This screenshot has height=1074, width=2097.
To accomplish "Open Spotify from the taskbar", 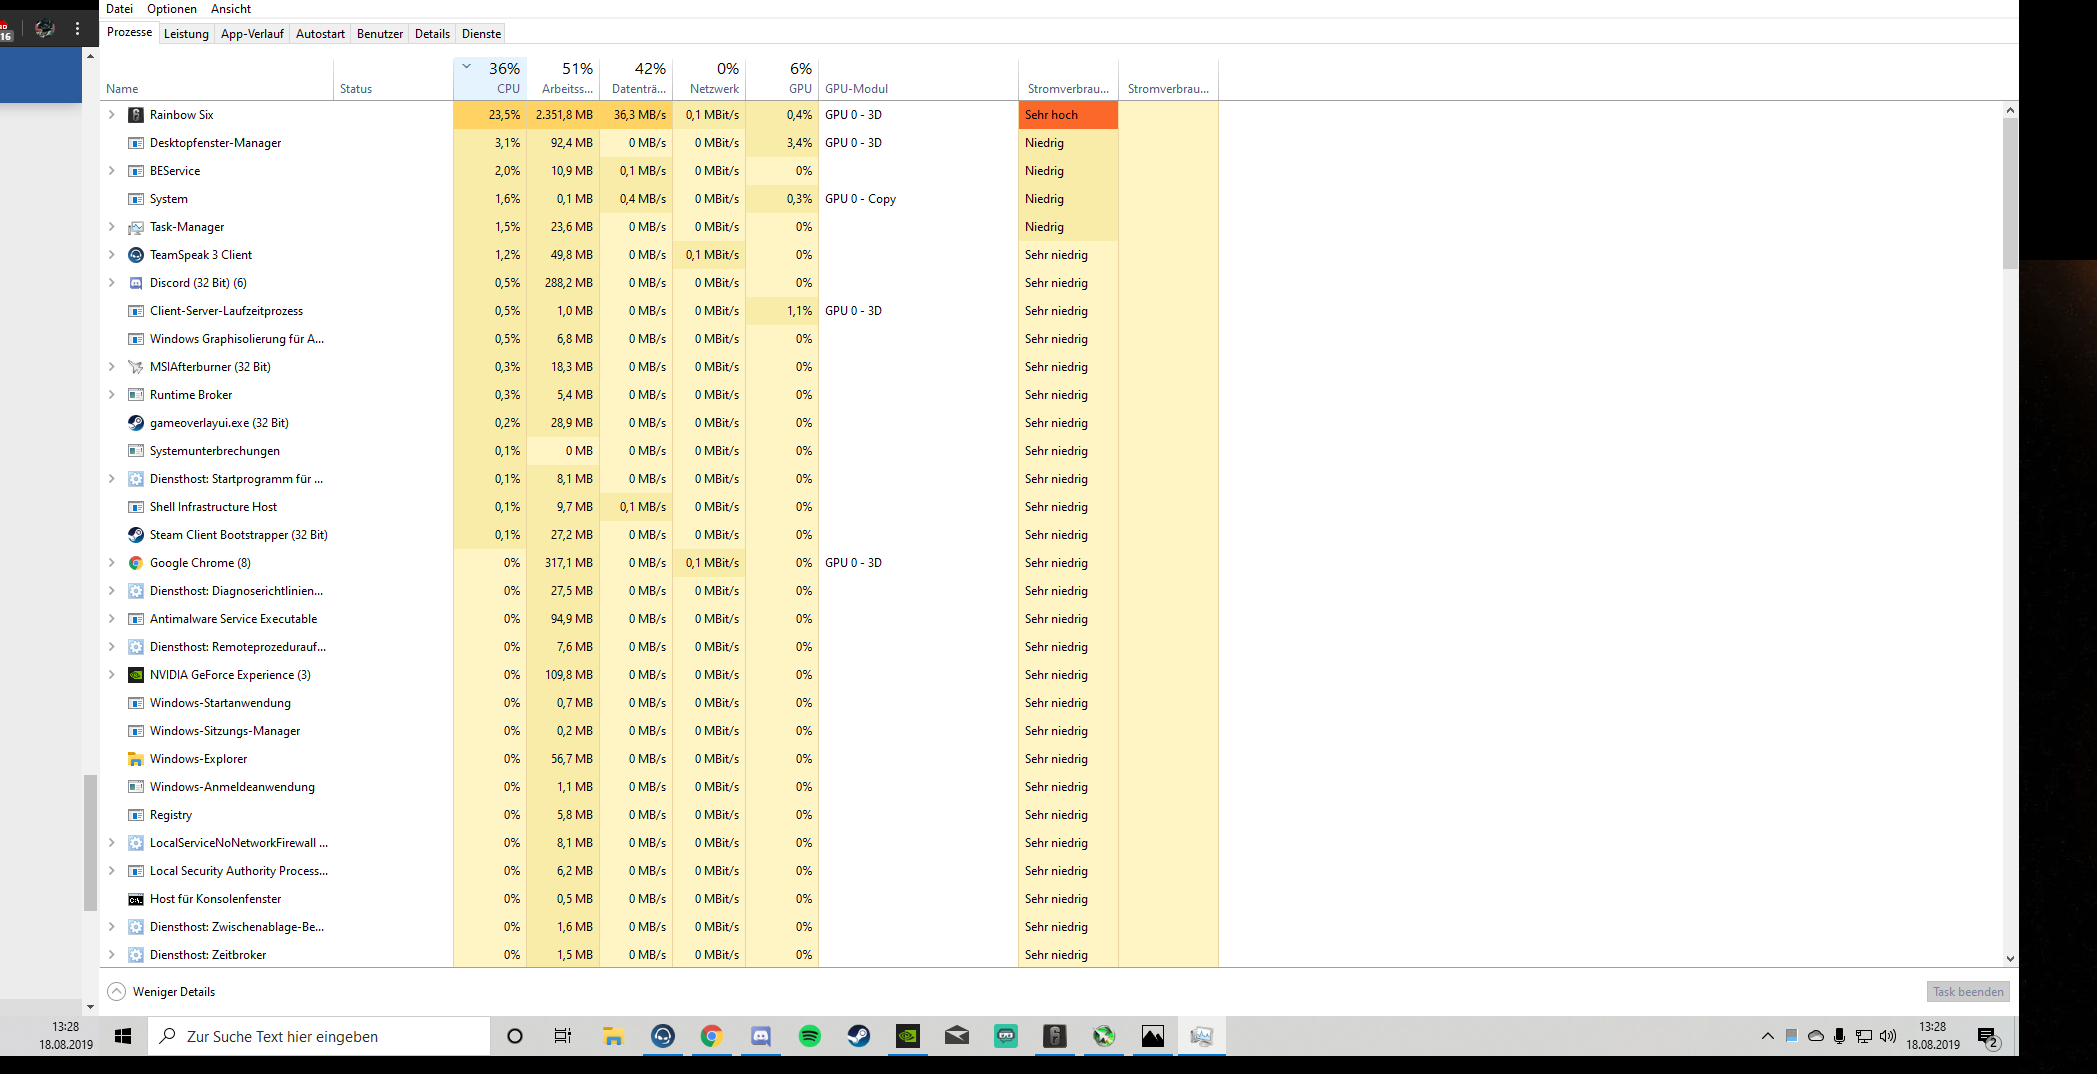I will [x=809, y=1036].
